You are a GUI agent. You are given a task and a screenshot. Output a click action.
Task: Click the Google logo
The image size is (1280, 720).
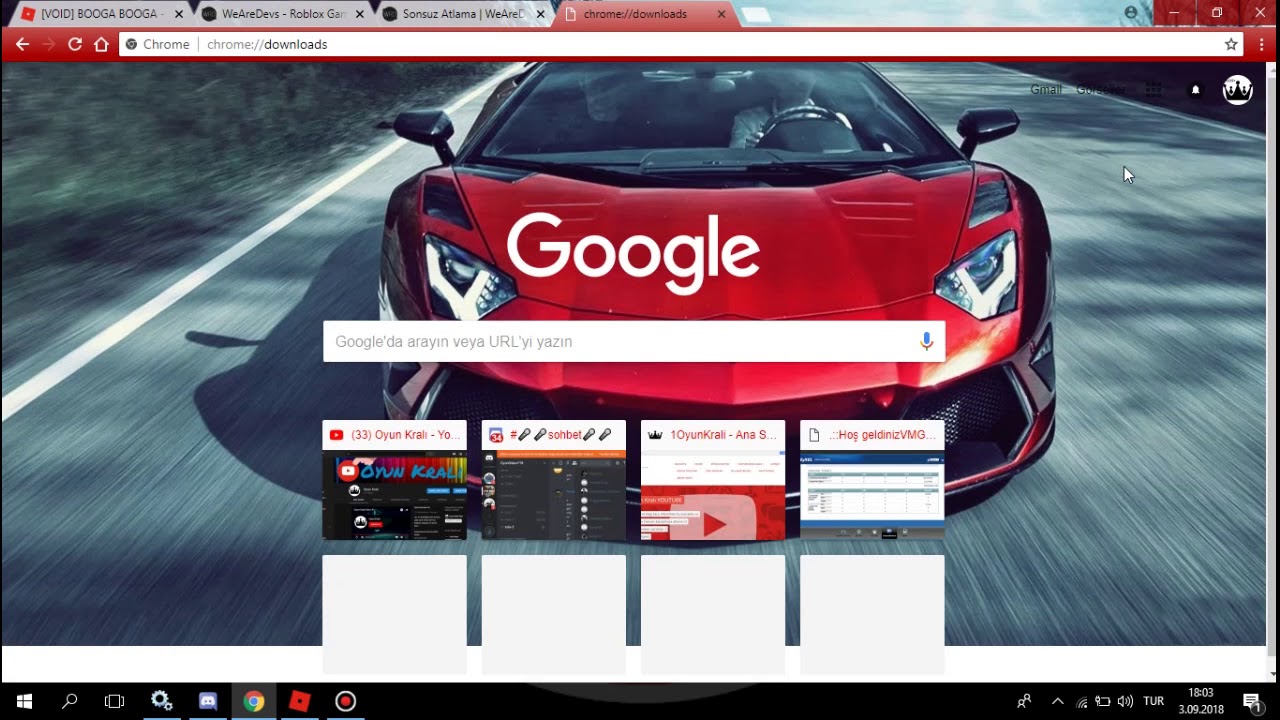tap(633, 252)
